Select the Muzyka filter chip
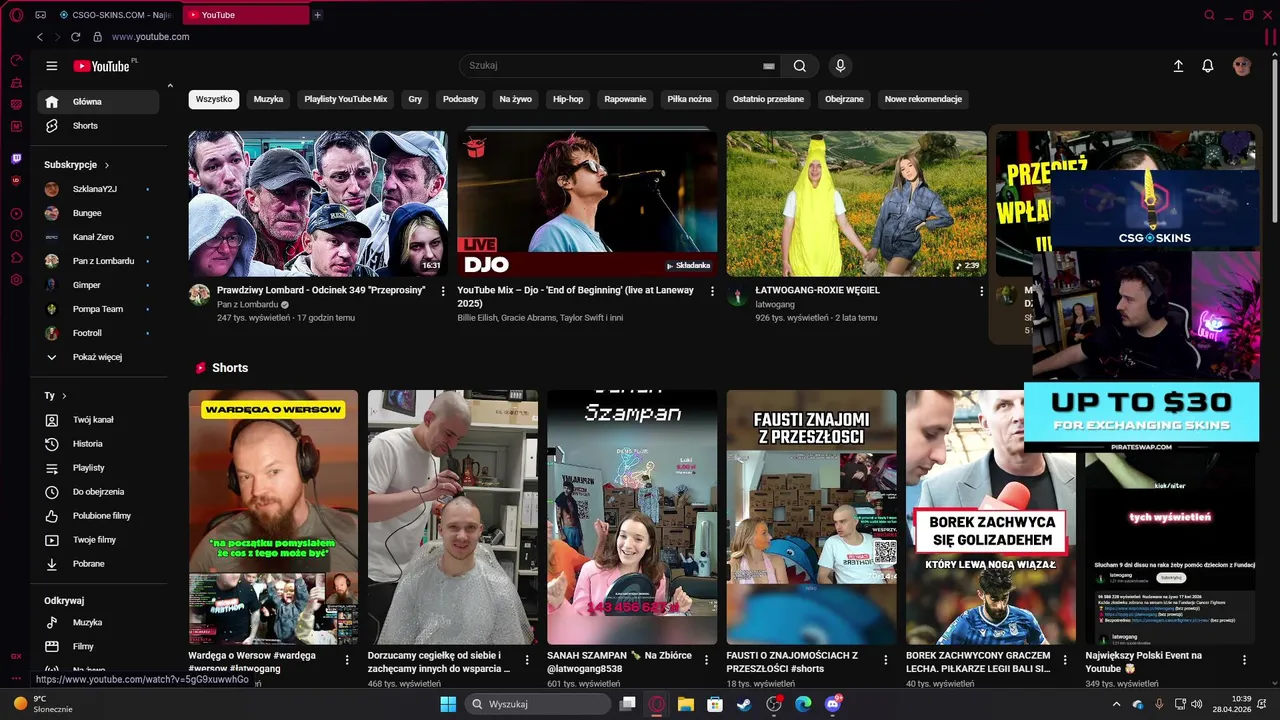The image size is (1280, 720). click(268, 99)
